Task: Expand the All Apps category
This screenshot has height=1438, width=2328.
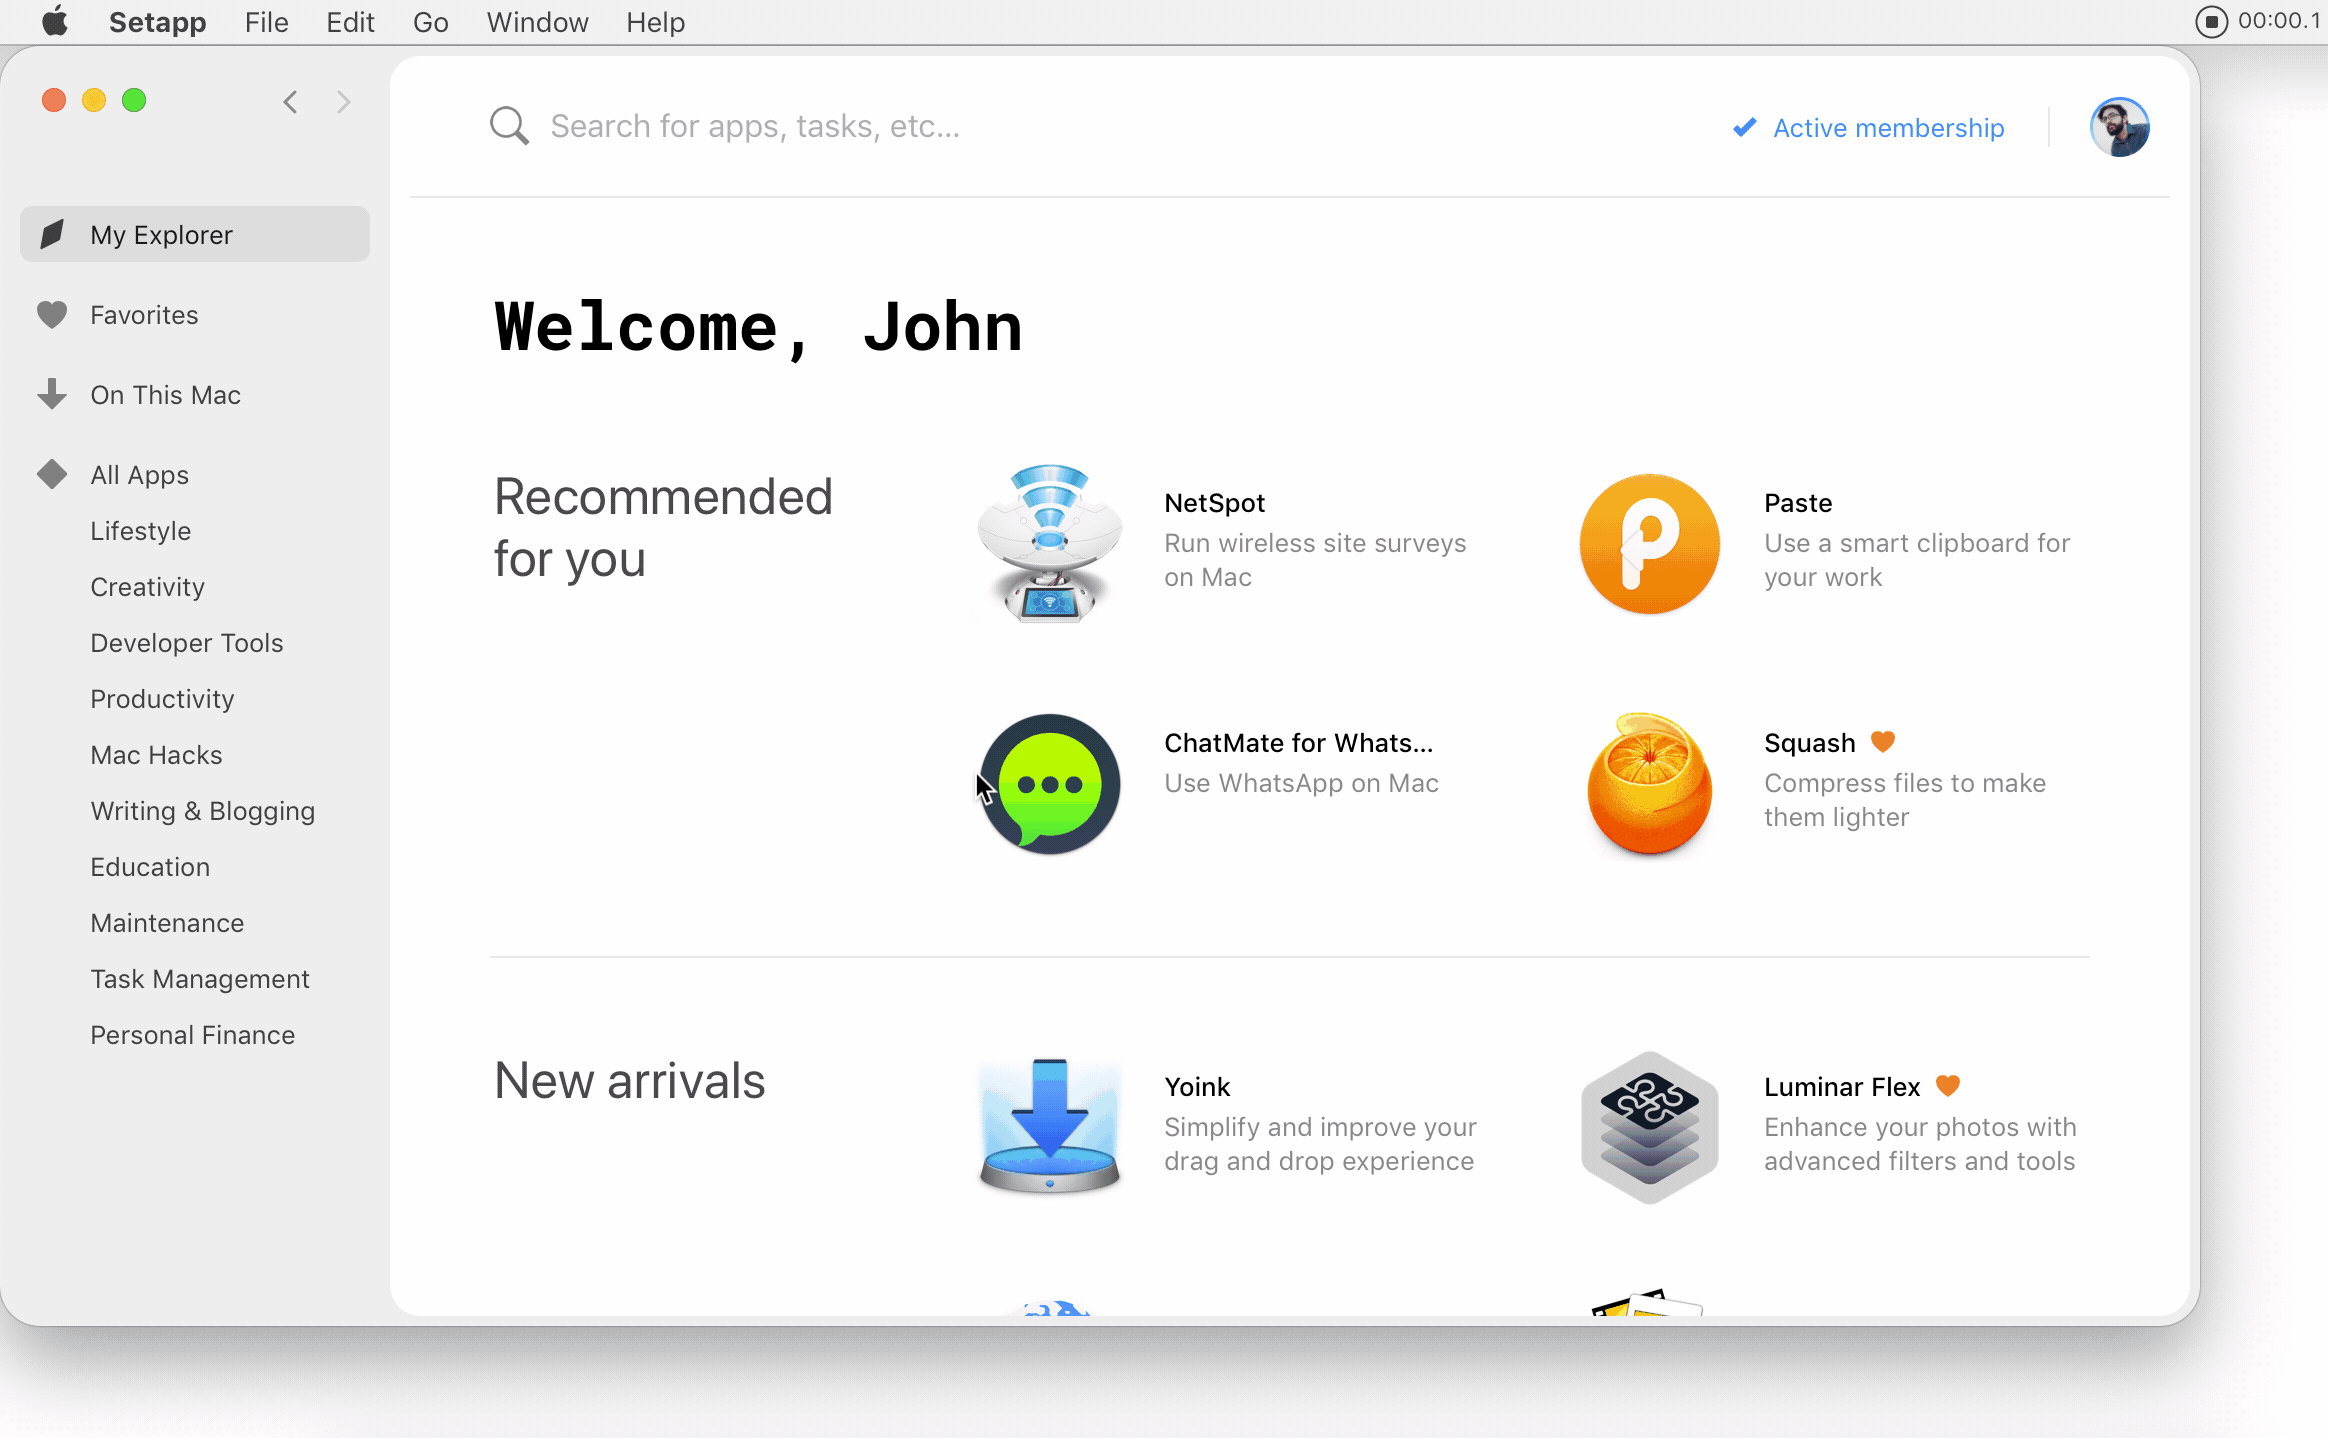Action: click(140, 474)
